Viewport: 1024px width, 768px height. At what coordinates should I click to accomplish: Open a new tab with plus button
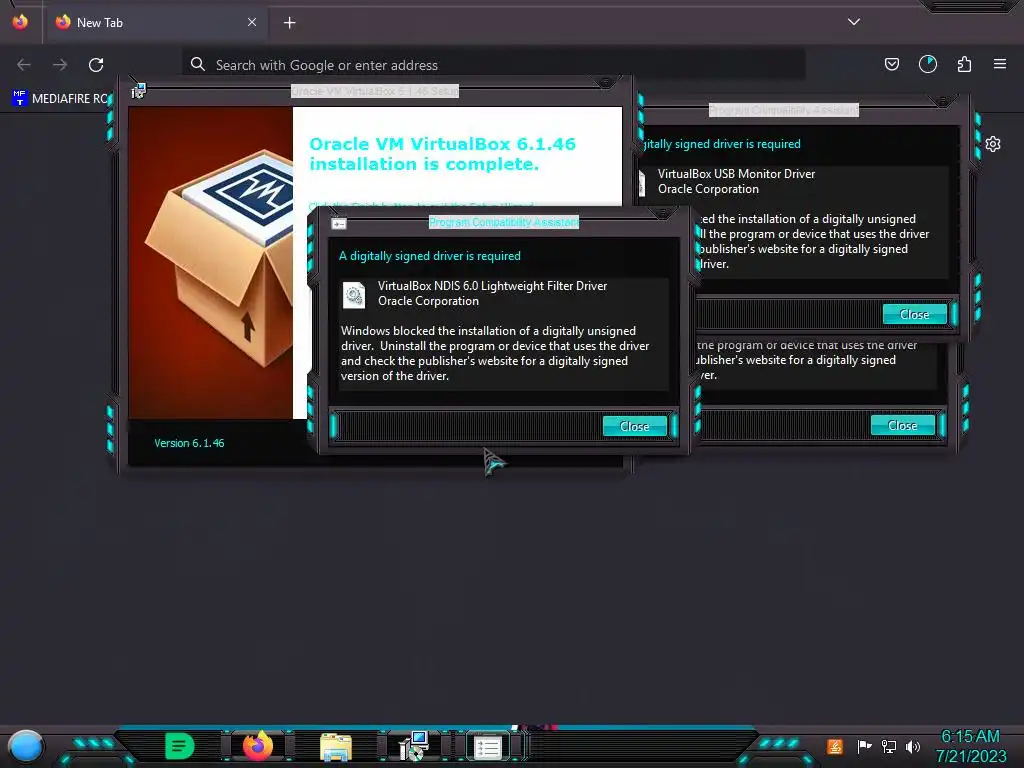289,23
